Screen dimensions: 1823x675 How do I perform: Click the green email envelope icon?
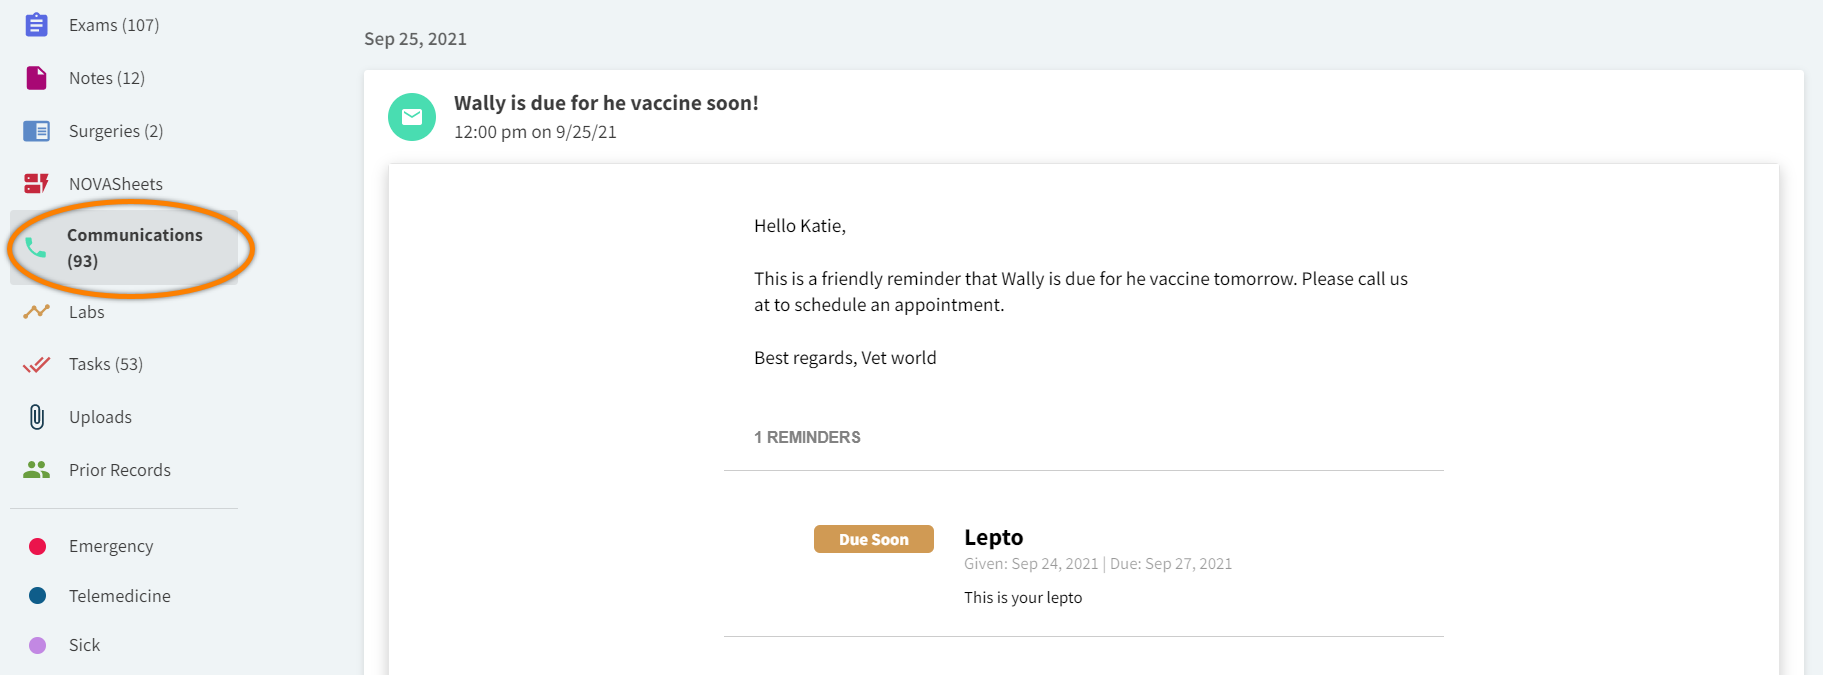click(412, 117)
